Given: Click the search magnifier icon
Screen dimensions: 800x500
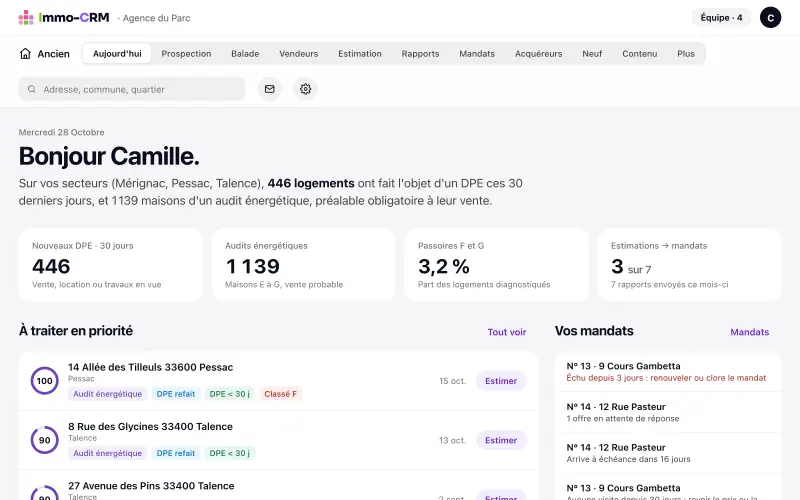Looking at the screenshot, I should pos(32,89).
